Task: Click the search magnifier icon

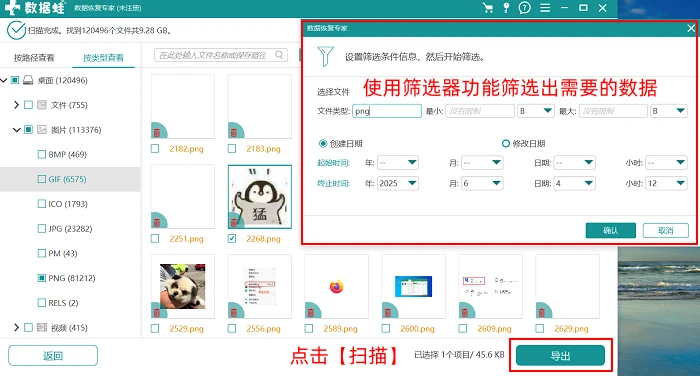Action: coord(279,55)
